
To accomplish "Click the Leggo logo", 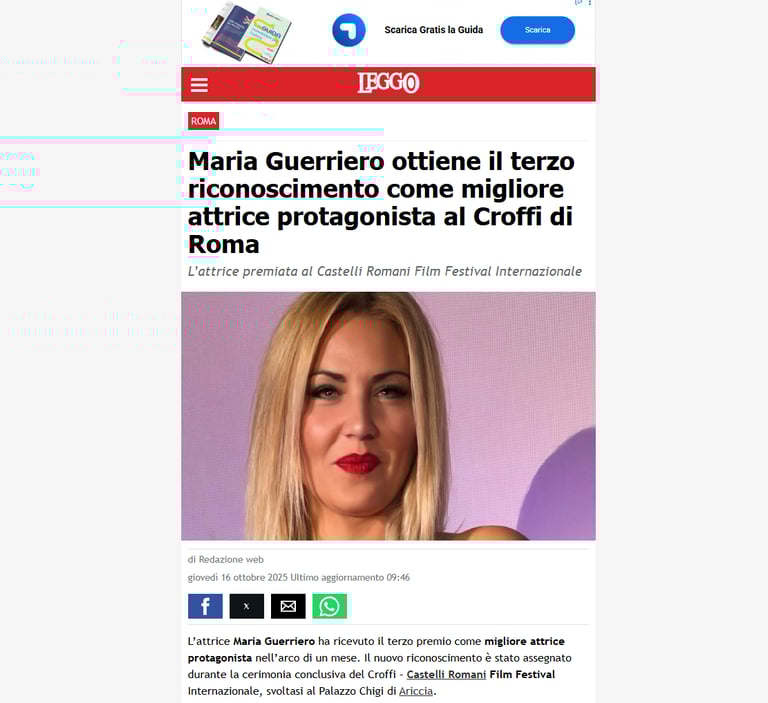I will tap(388, 82).
